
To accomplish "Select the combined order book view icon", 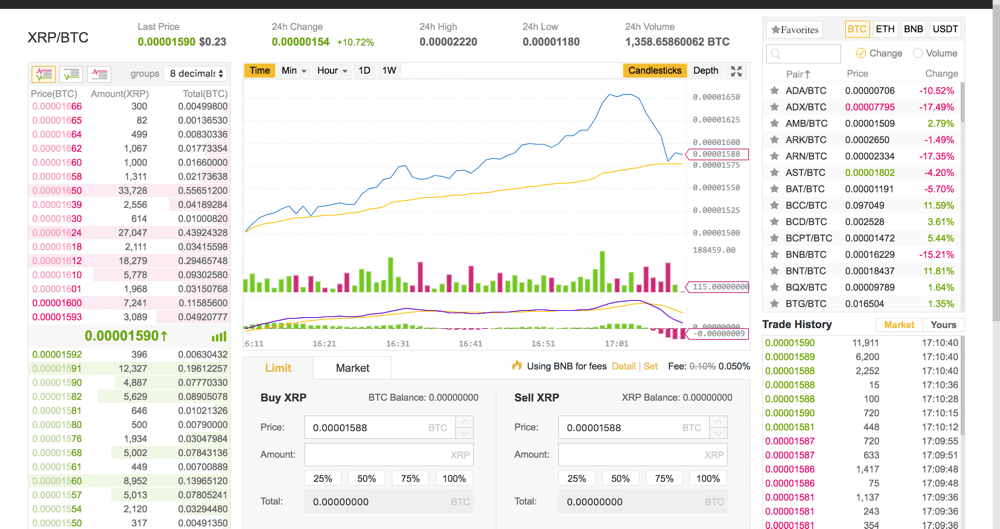I will pos(44,74).
